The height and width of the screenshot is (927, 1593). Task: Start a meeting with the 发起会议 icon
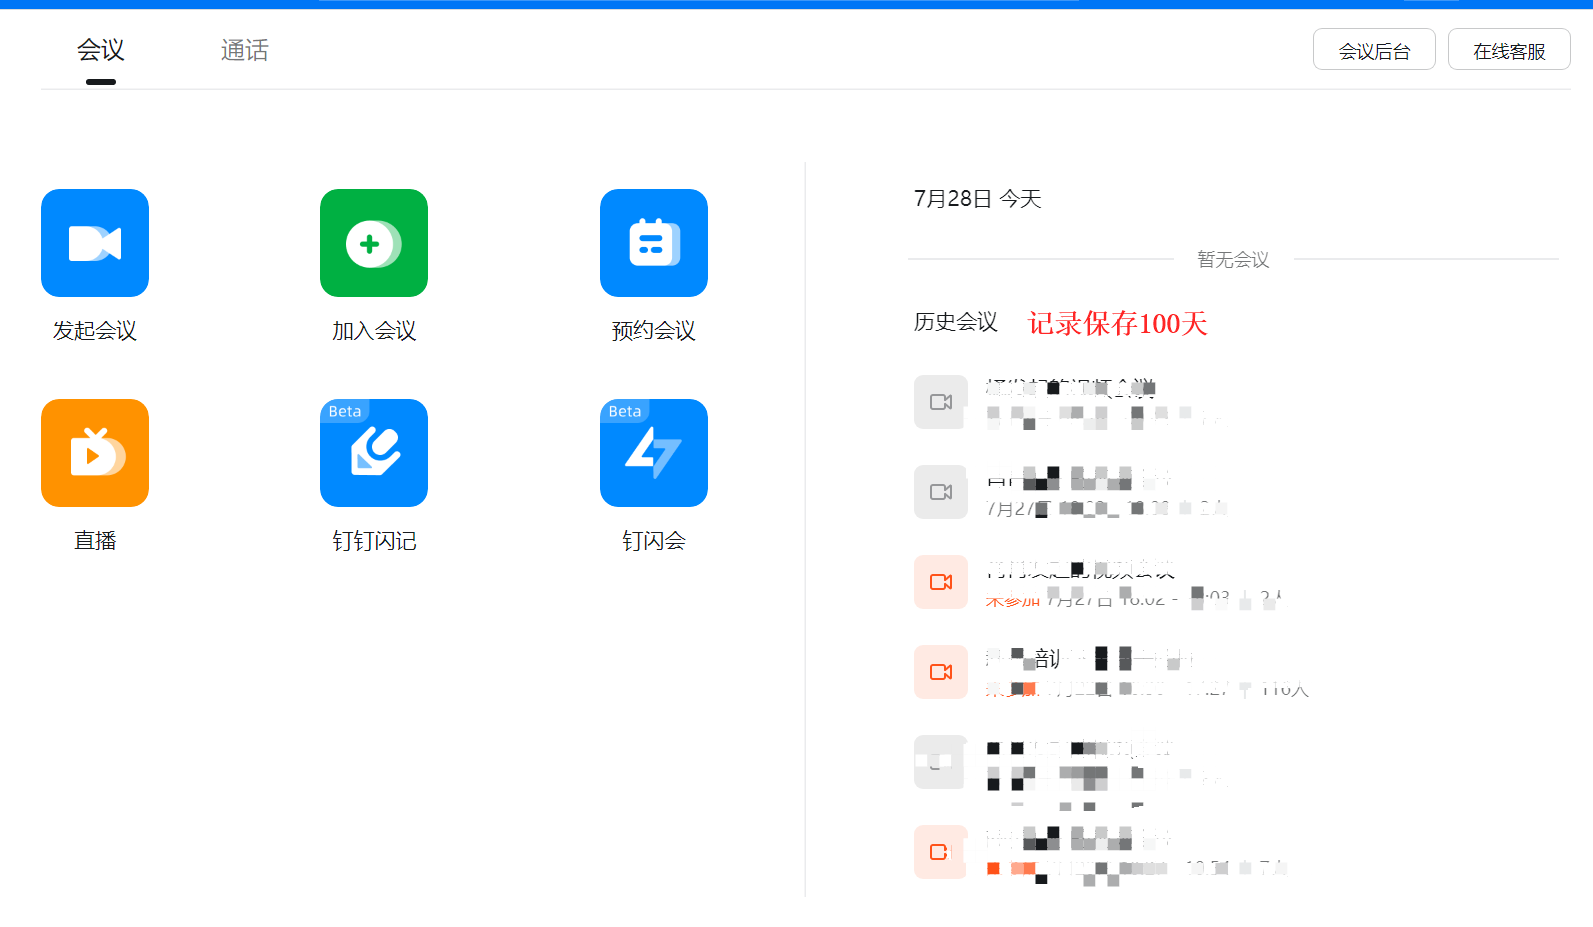(95, 243)
